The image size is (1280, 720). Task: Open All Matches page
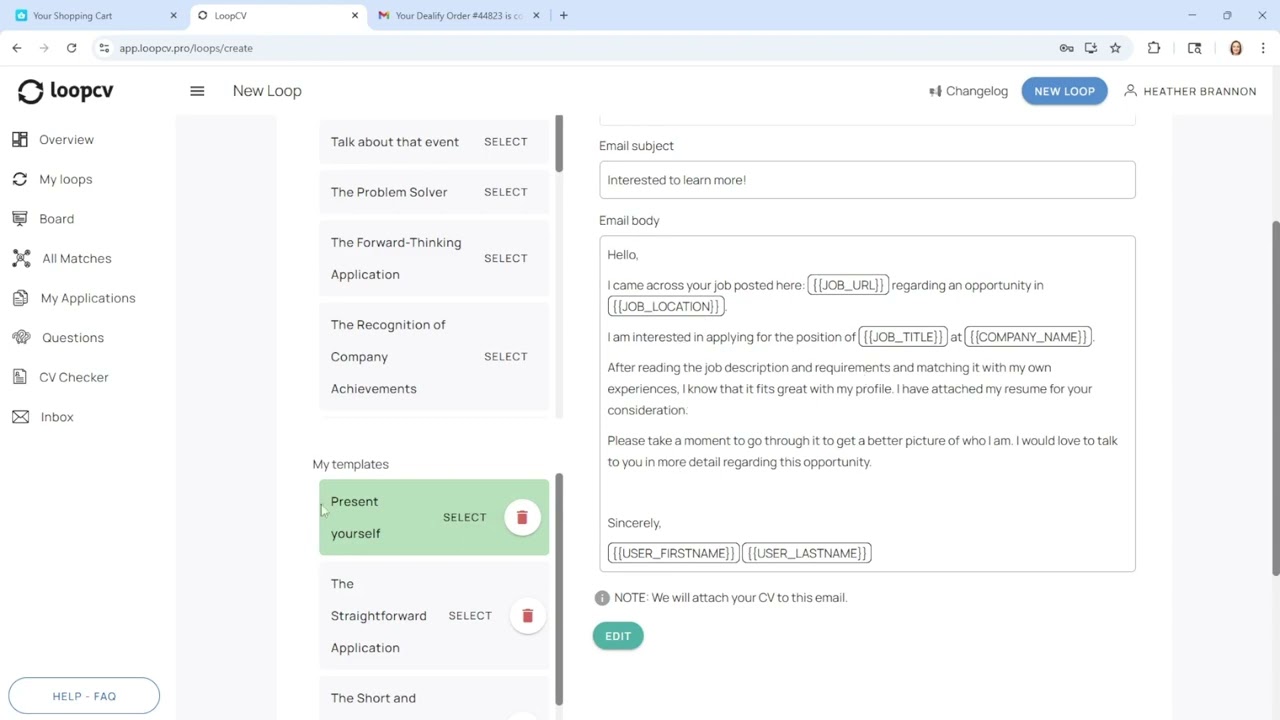tap(76, 258)
